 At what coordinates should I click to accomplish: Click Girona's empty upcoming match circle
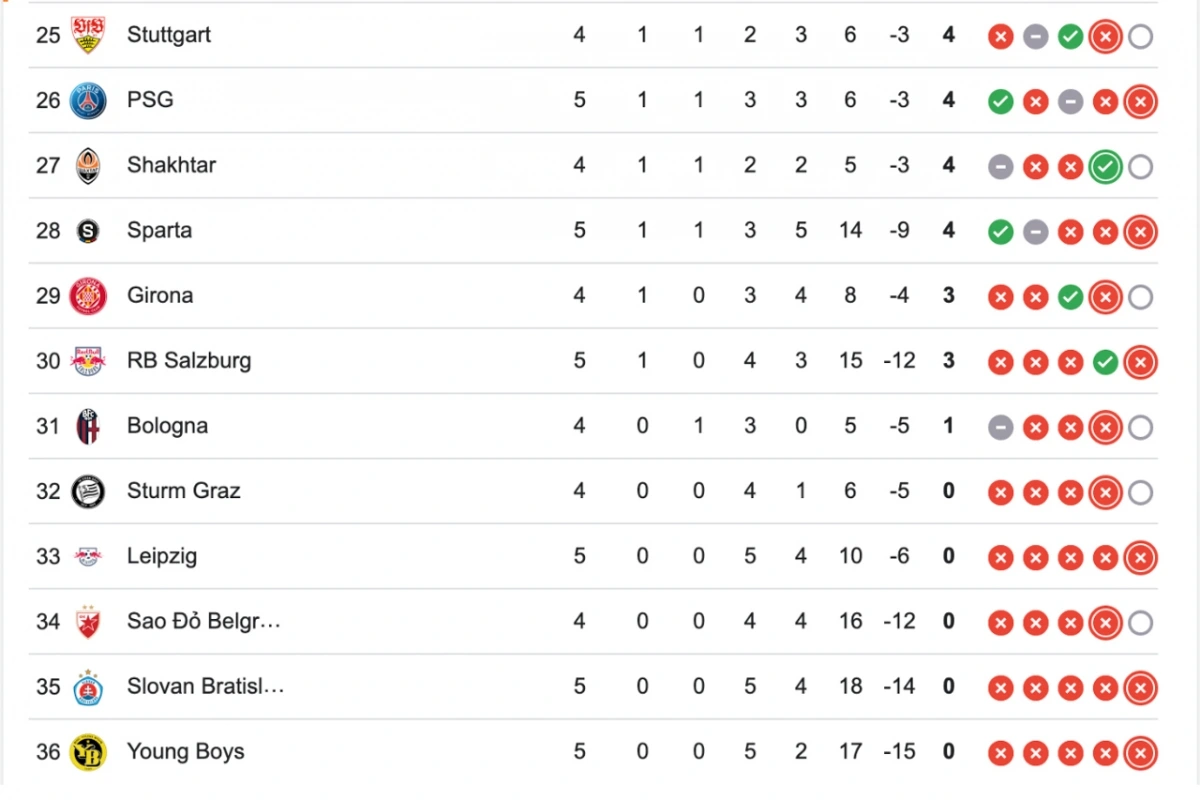1140,297
